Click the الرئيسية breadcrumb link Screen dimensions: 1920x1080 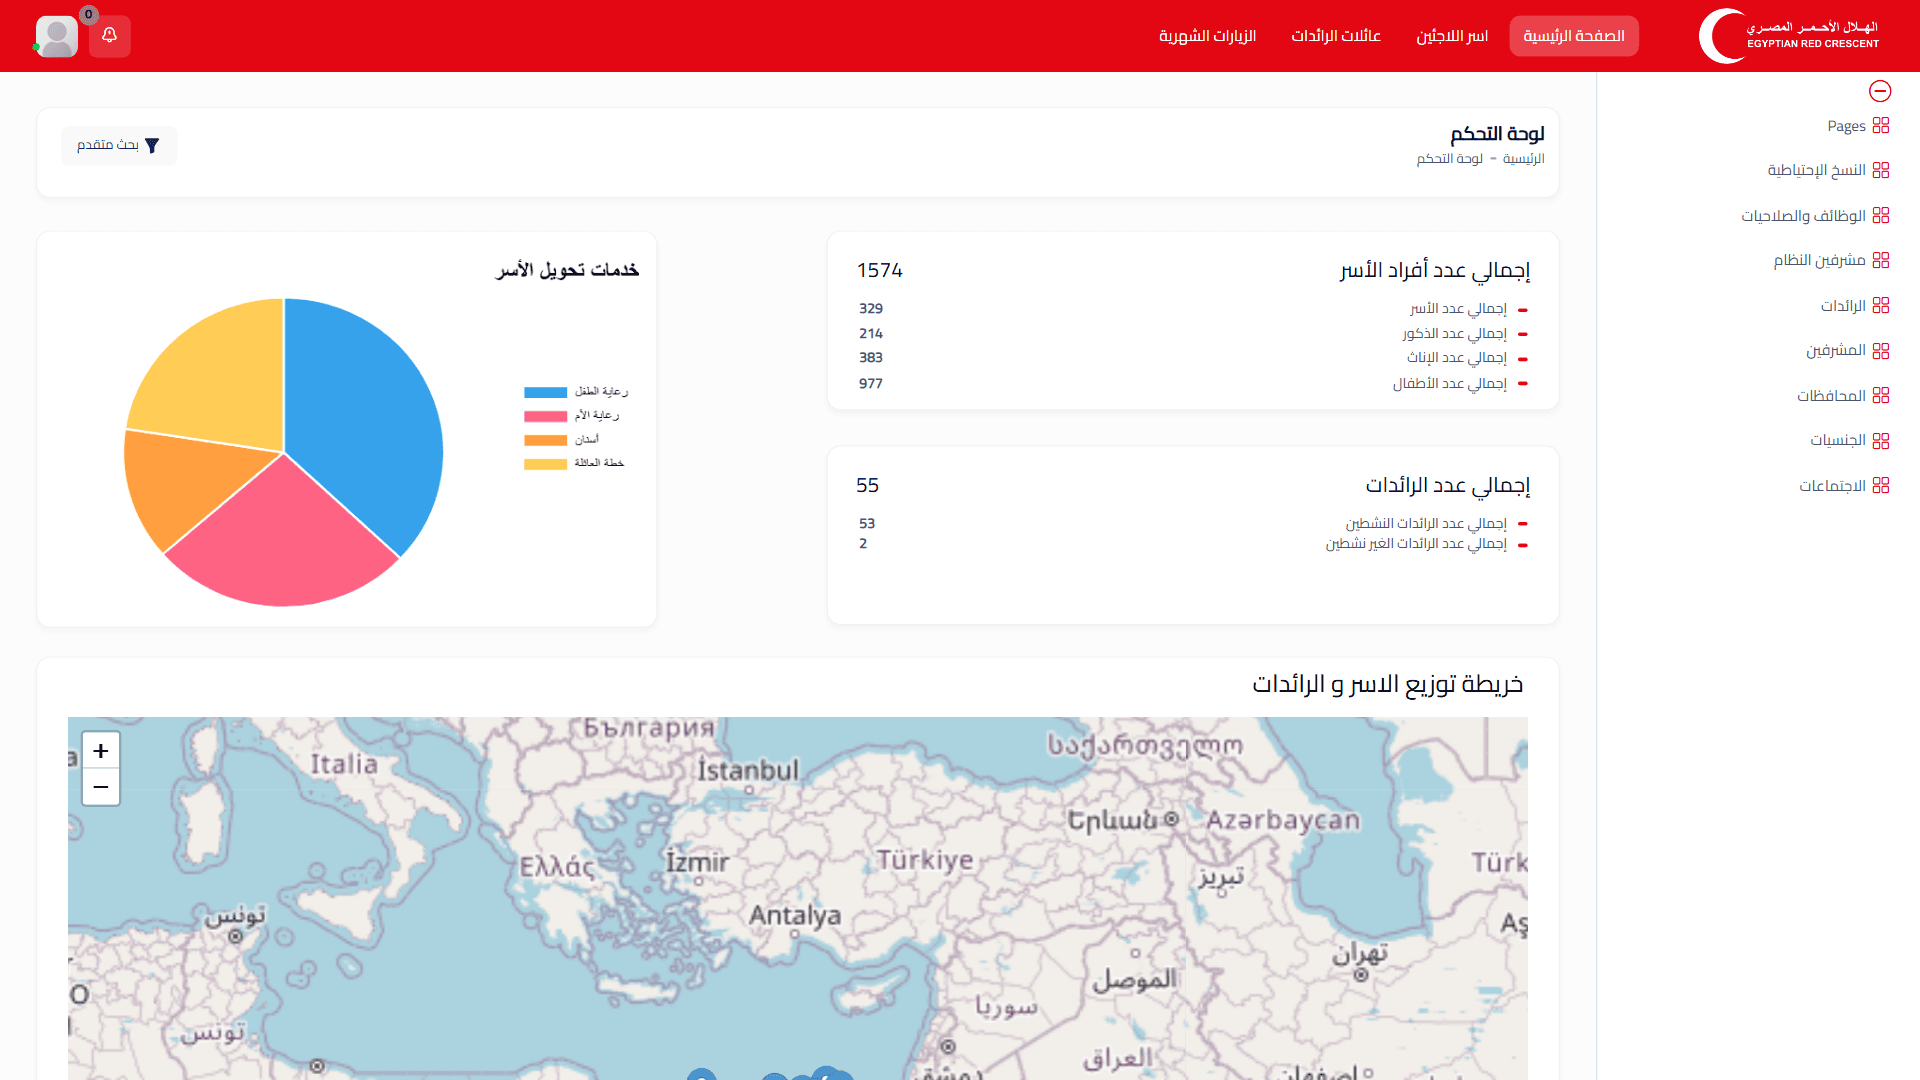1524,159
